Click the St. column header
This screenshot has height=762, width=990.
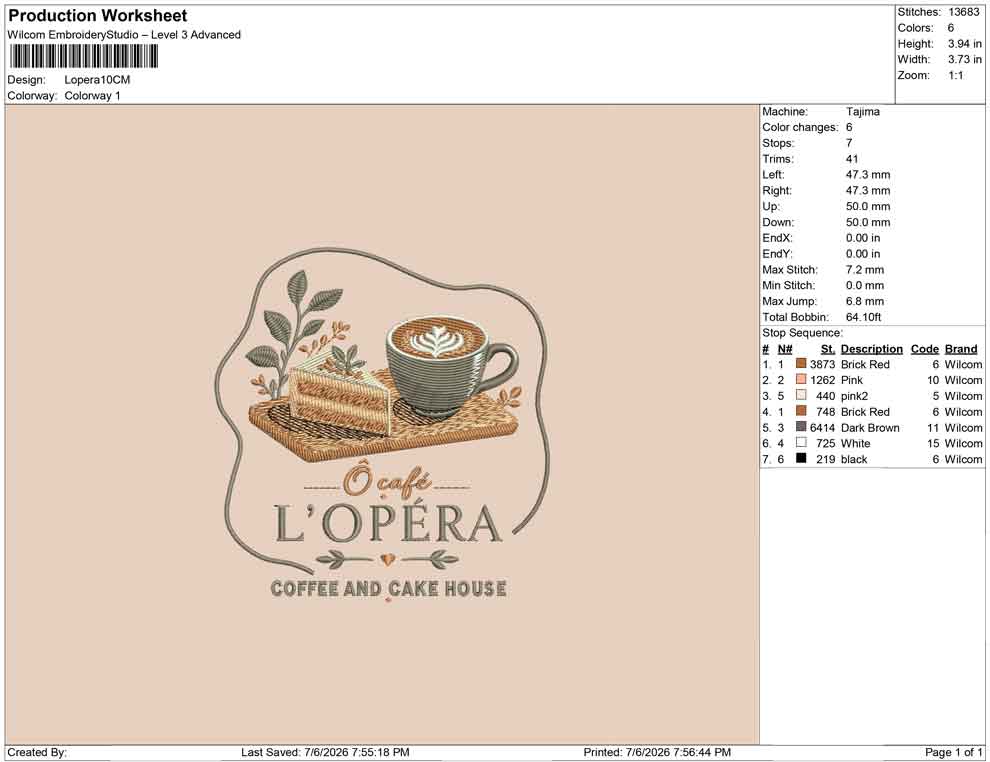[828, 349]
